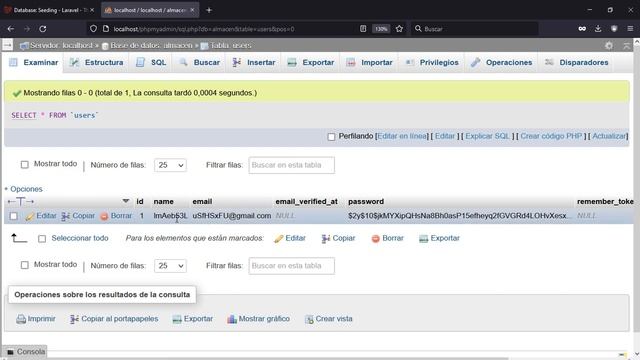Go back using browser back arrow
Viewport: 640px width, 360px height.
[11, 29]
